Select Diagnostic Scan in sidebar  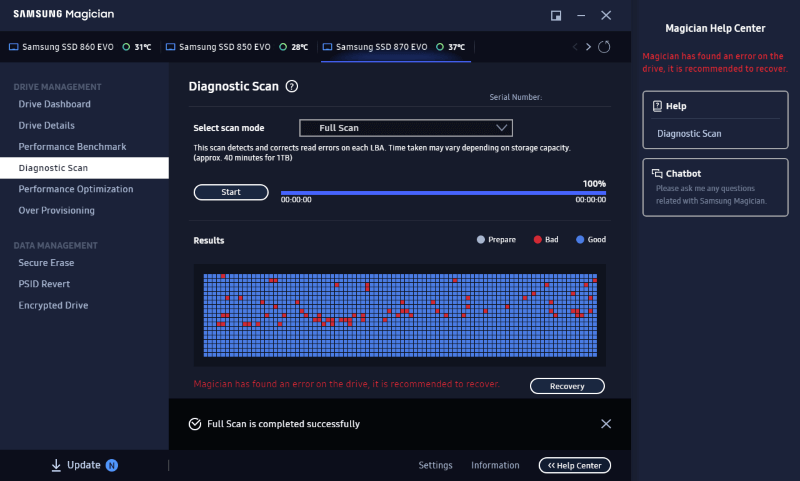[x=84, y=168]
